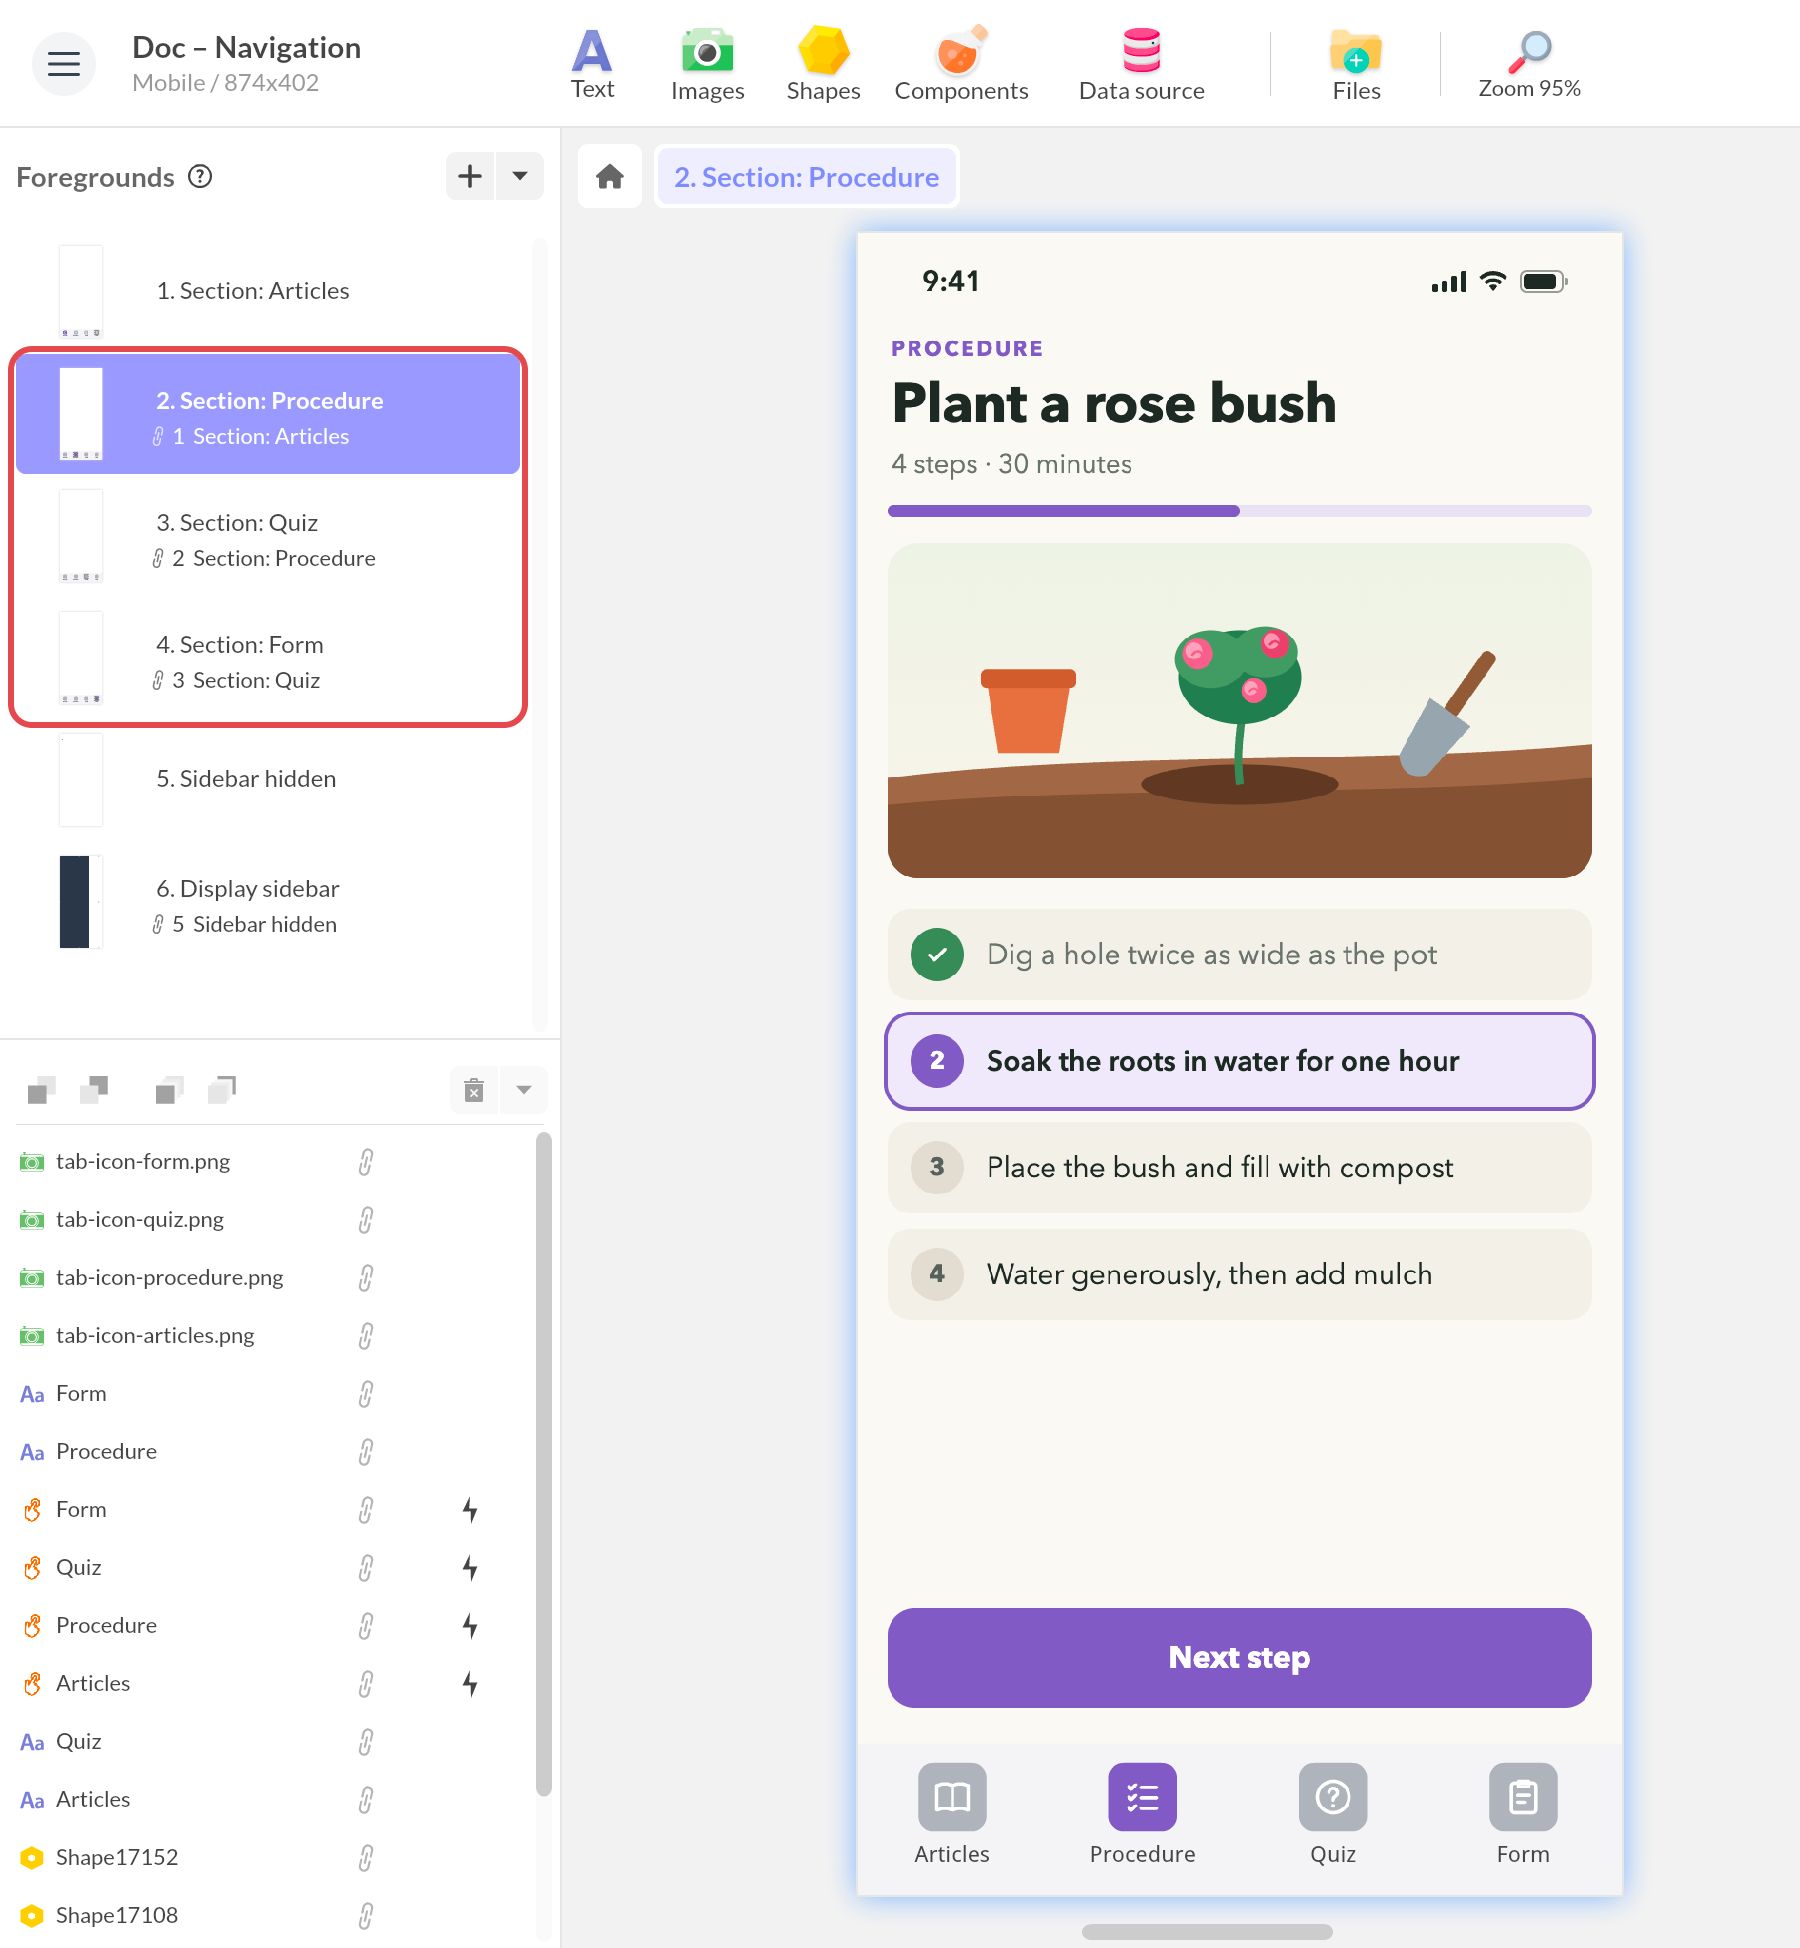Open the Shapes tool
Viewport: 1800px width, 1948px height.
click(823, 64)
